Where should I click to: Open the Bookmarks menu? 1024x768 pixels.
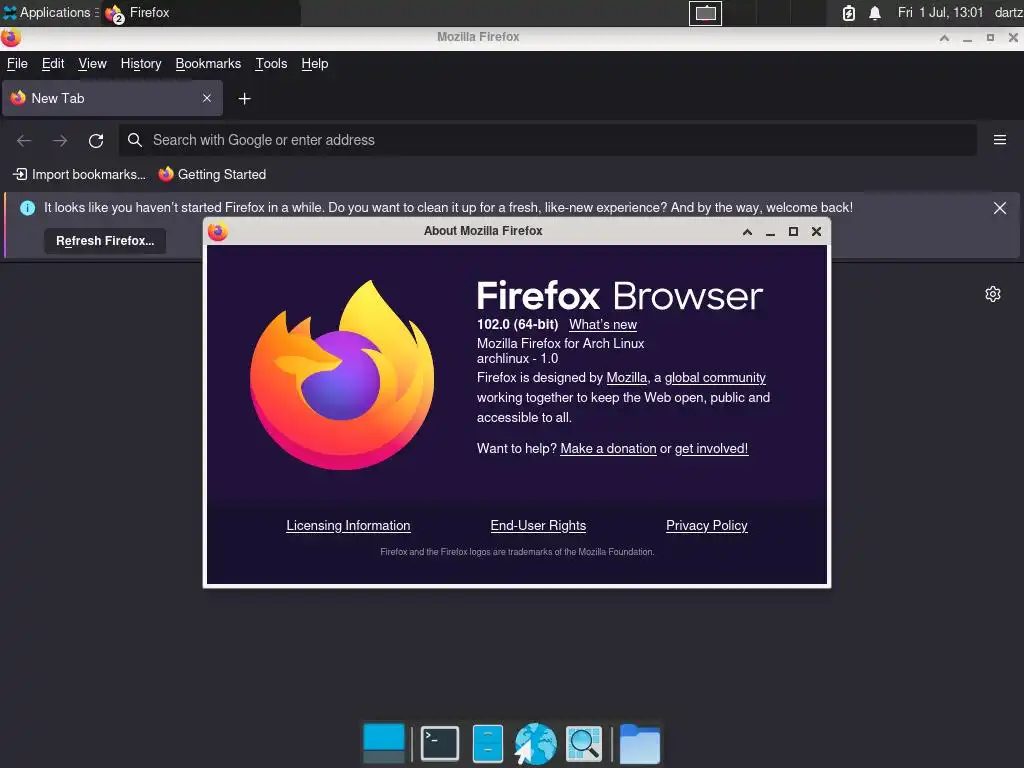click(208, 63)
